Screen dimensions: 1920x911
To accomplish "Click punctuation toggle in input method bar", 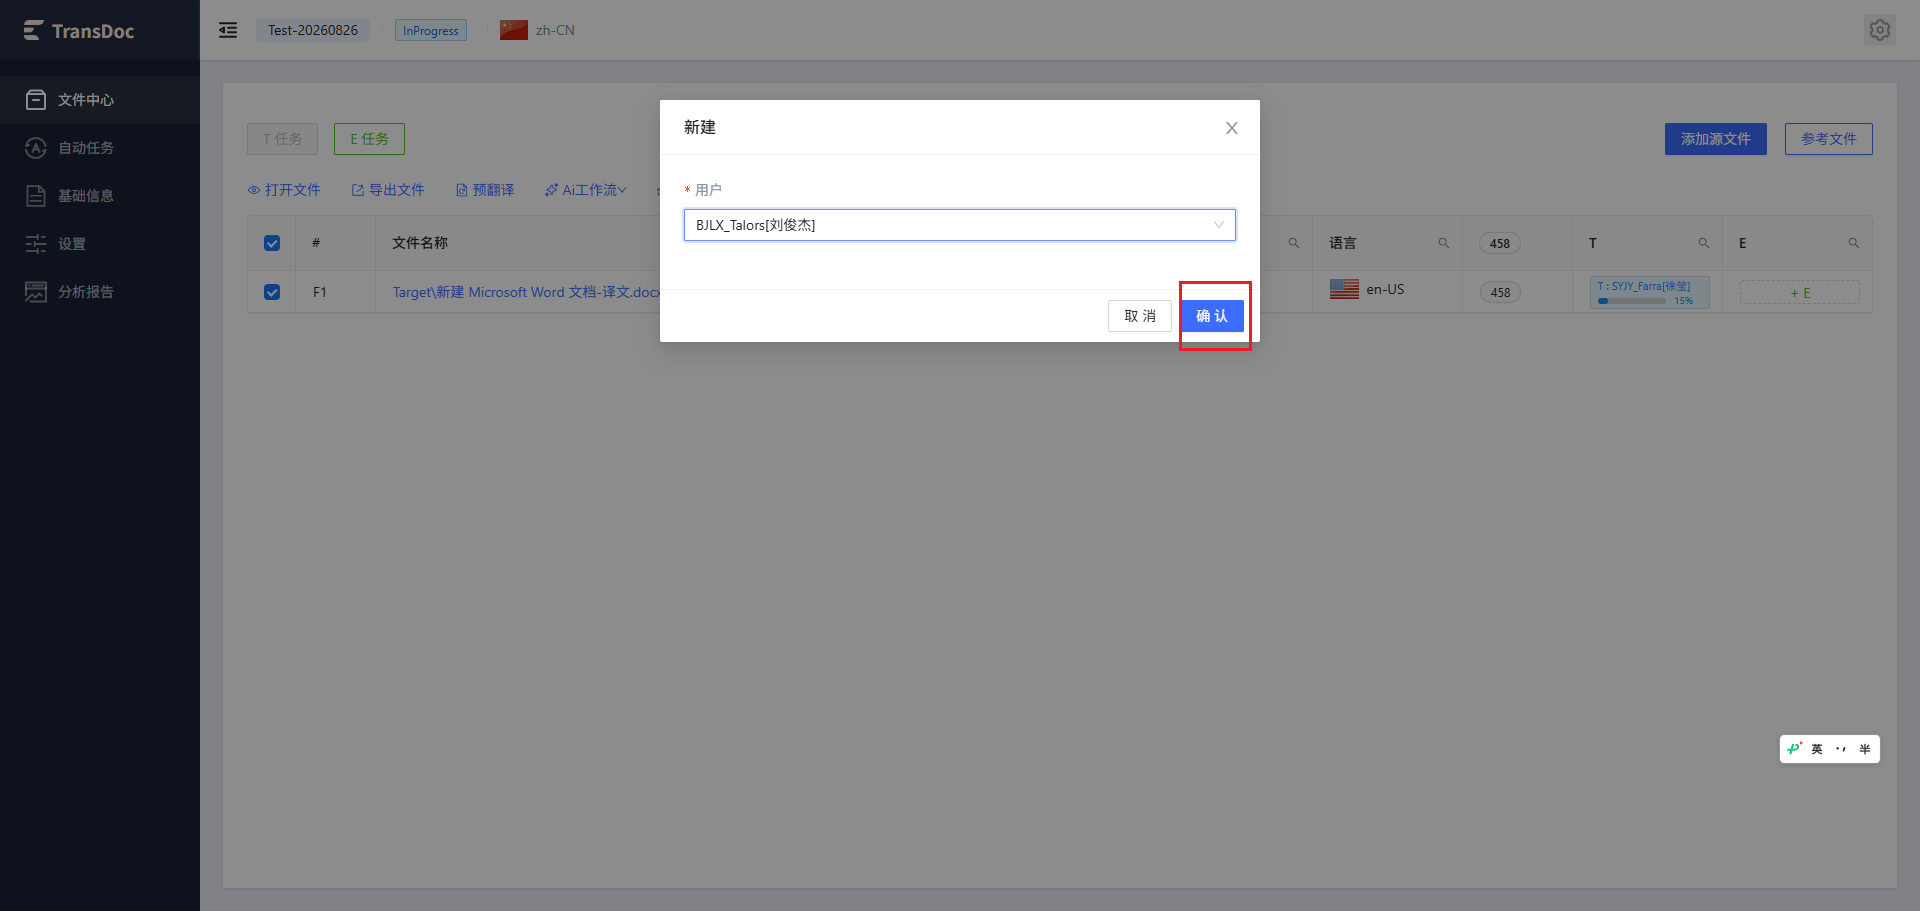I will coord(1841,749).
